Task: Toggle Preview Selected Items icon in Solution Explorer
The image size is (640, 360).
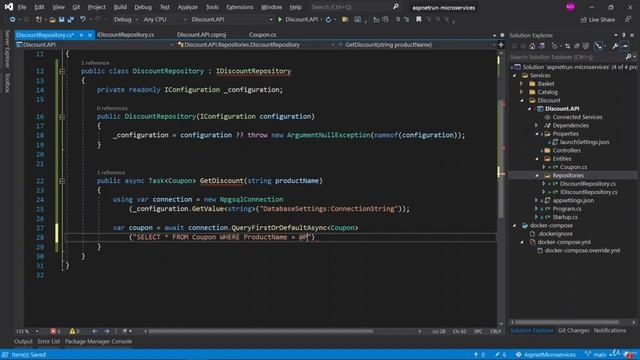Action: [x=625, y=46]
